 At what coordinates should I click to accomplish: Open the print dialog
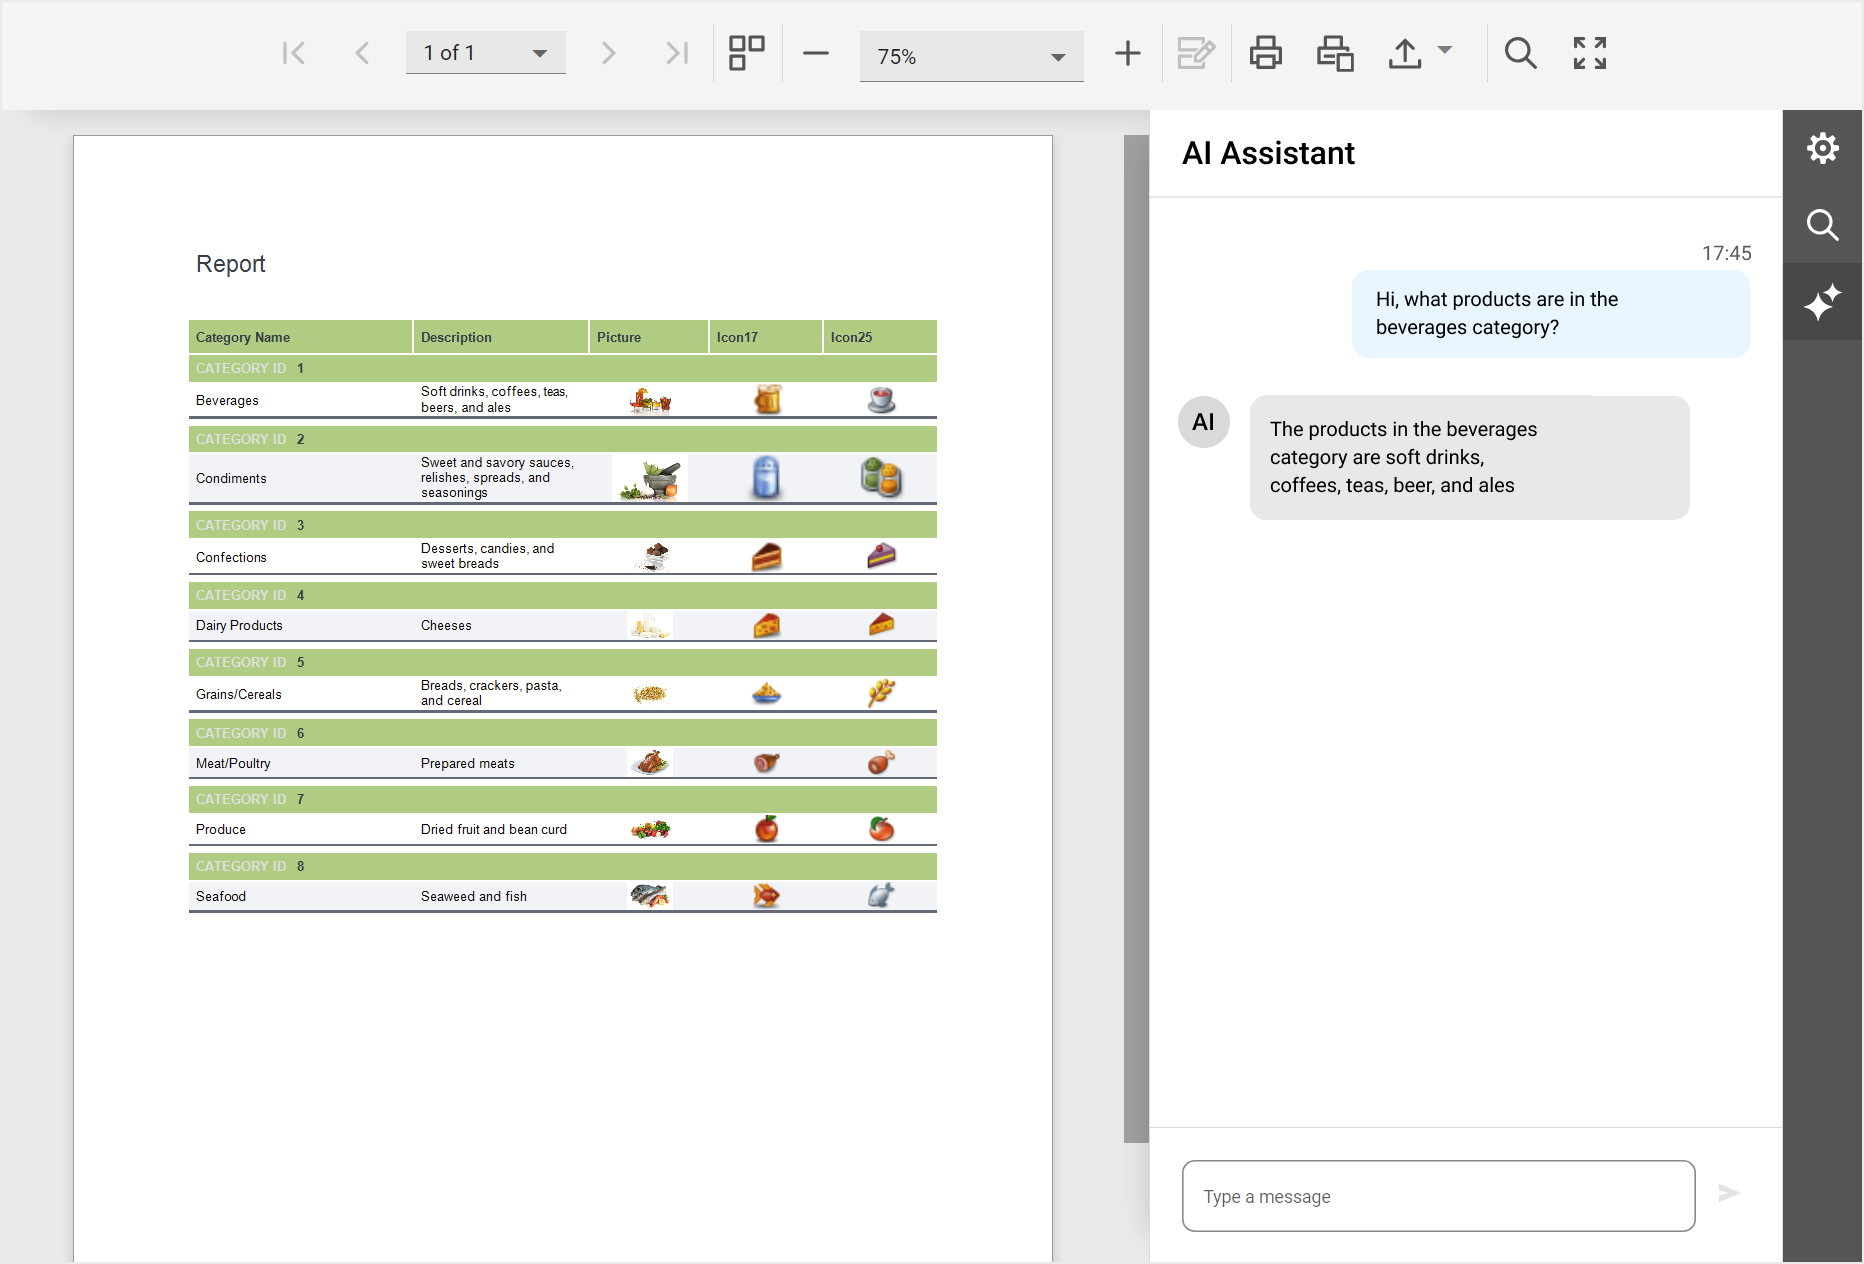pos(1265,53)
